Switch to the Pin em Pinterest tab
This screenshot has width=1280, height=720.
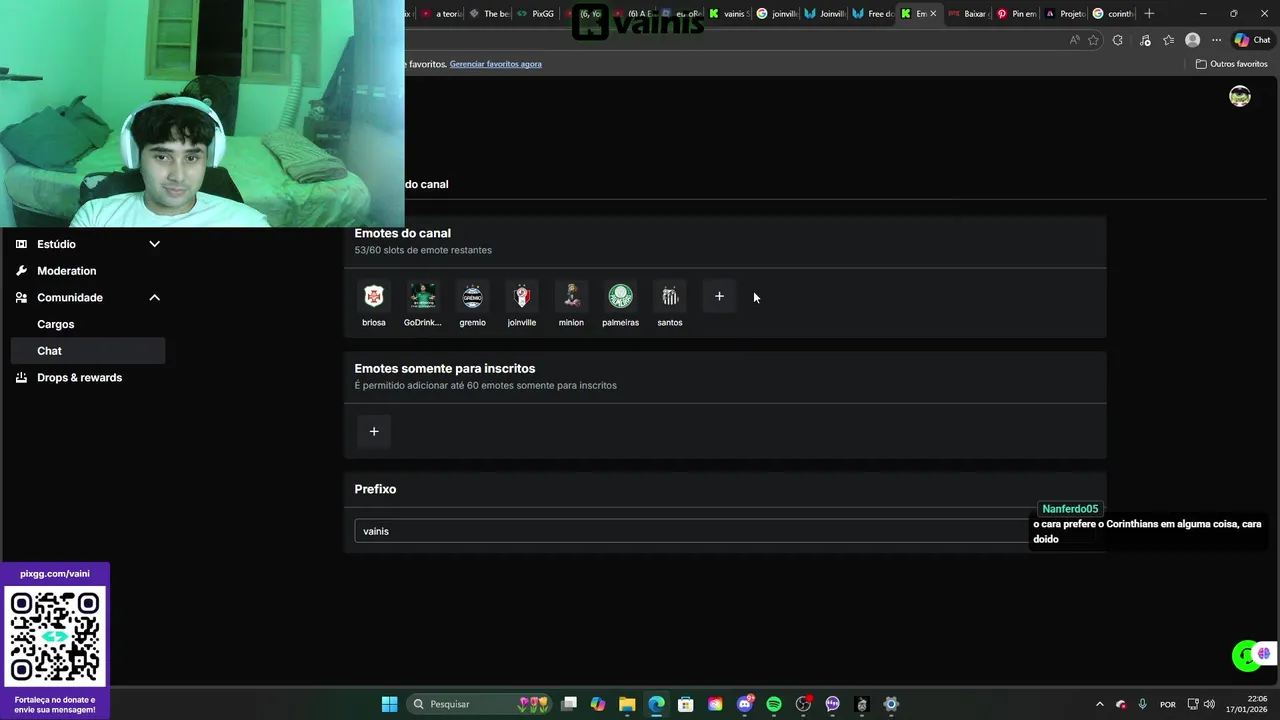click(x=1016, y=14)
